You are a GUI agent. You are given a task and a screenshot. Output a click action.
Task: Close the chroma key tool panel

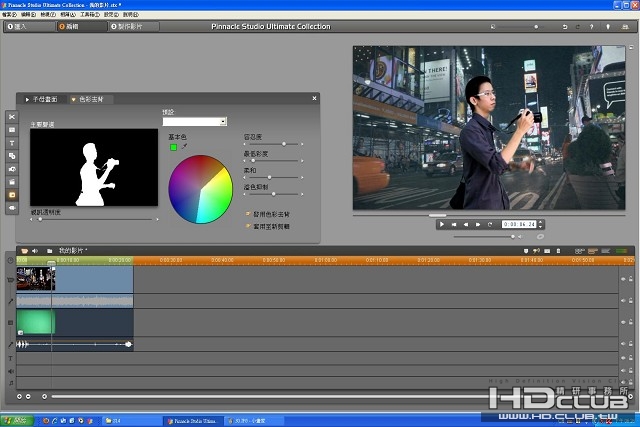click(x=314, y=99)
